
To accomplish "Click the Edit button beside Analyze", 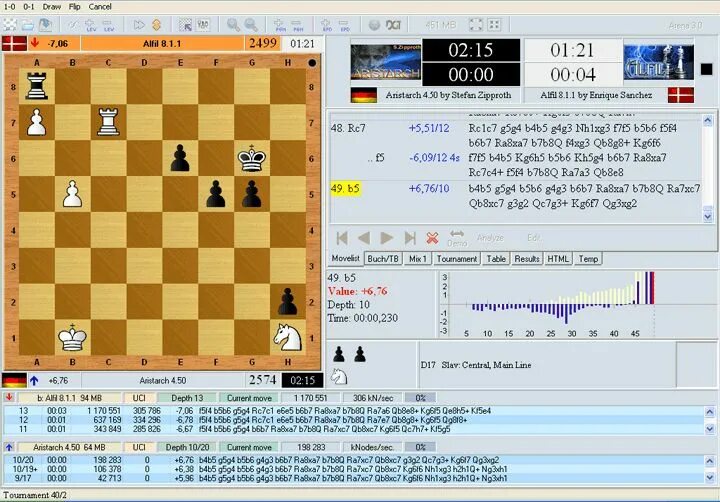I will [534, 237].
